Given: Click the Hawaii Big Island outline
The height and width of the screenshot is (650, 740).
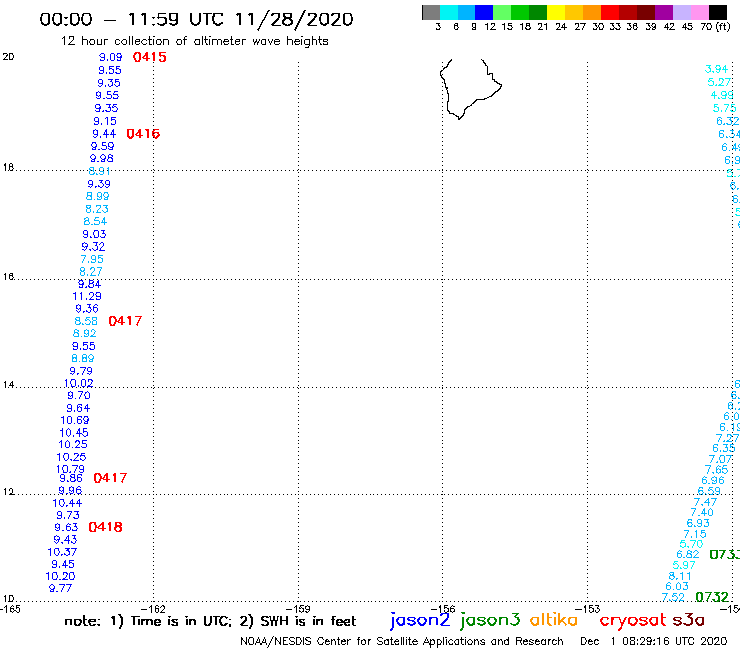Looking at the screenshot, I should [470, 89].
